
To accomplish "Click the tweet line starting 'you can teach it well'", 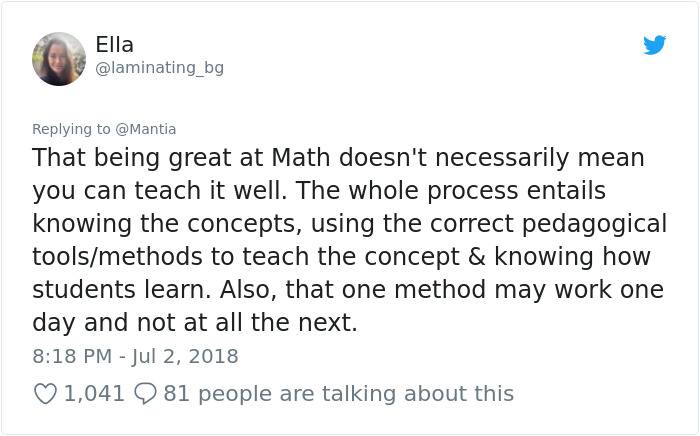I will coord(319,191).
